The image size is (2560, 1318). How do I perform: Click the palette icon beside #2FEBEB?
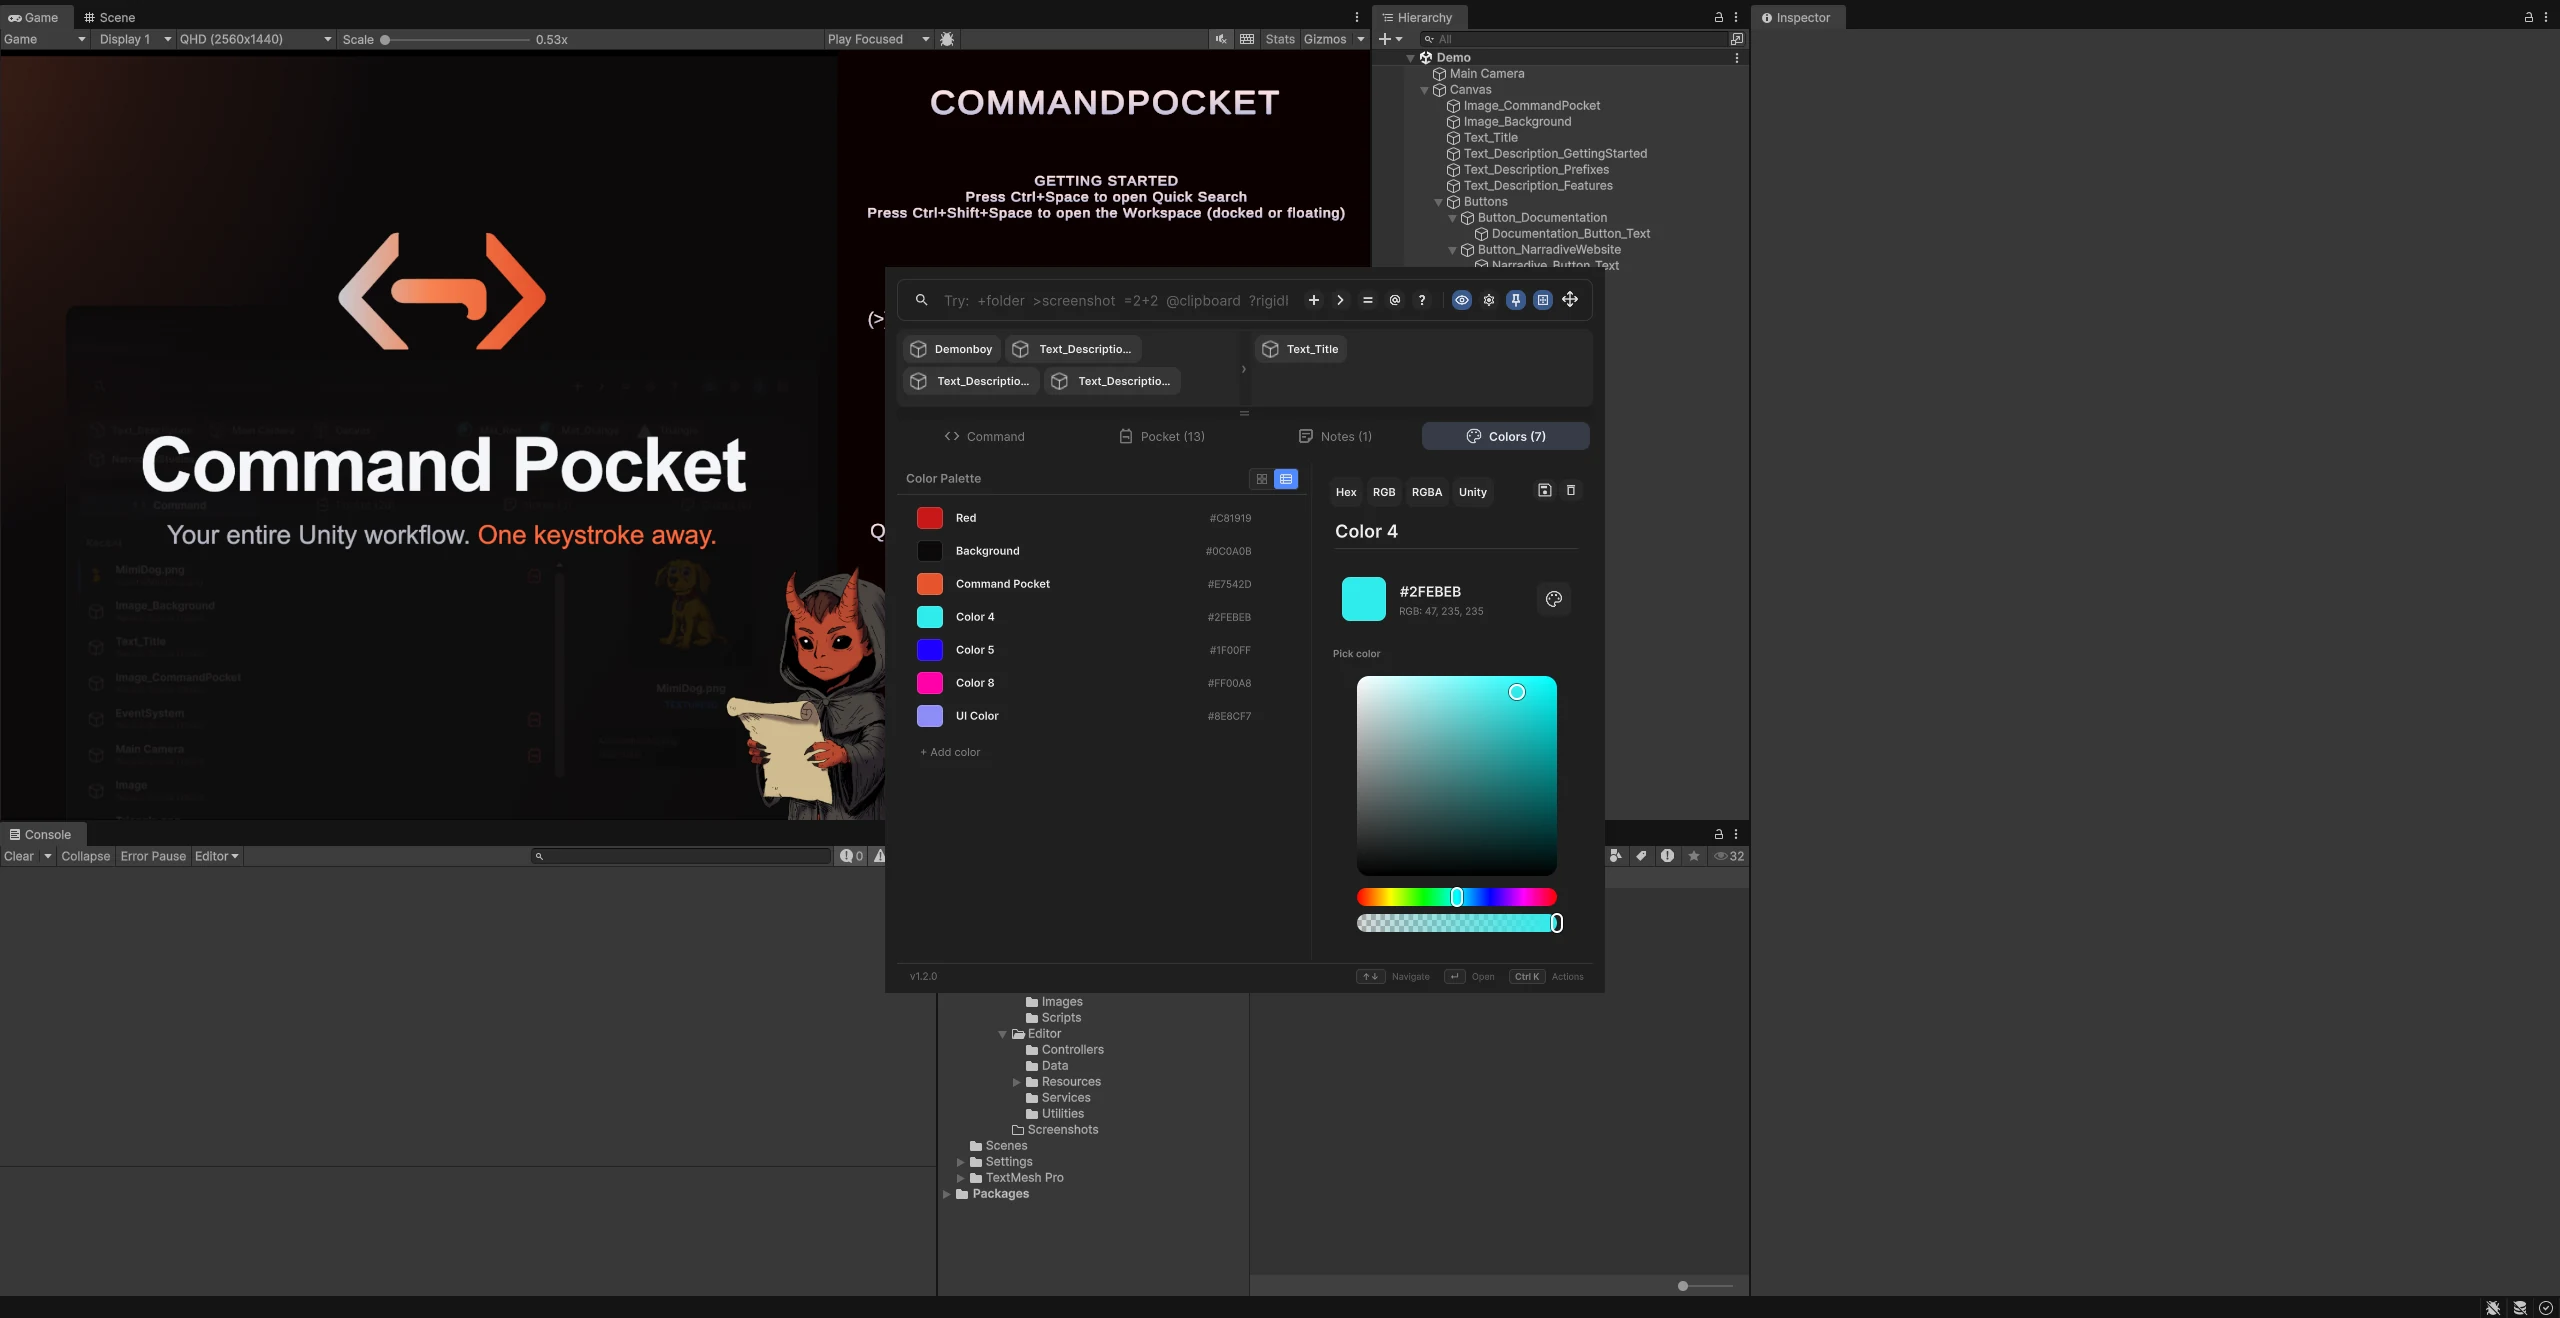pos(1553,599)
